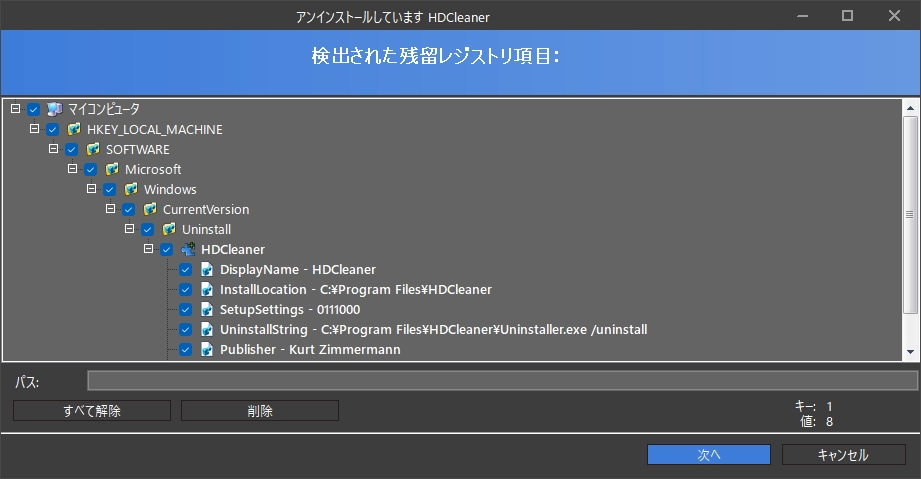Click the vertical scrollbar thumb

coord(910,215)
